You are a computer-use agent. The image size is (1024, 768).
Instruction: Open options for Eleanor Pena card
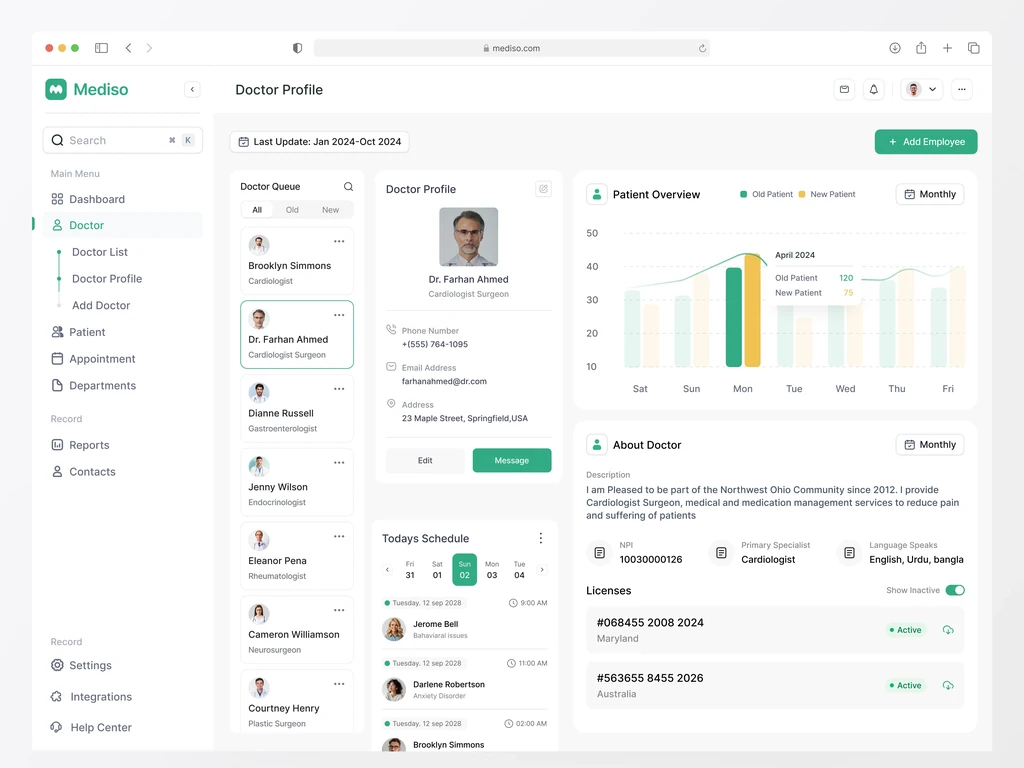click(339, 537)
